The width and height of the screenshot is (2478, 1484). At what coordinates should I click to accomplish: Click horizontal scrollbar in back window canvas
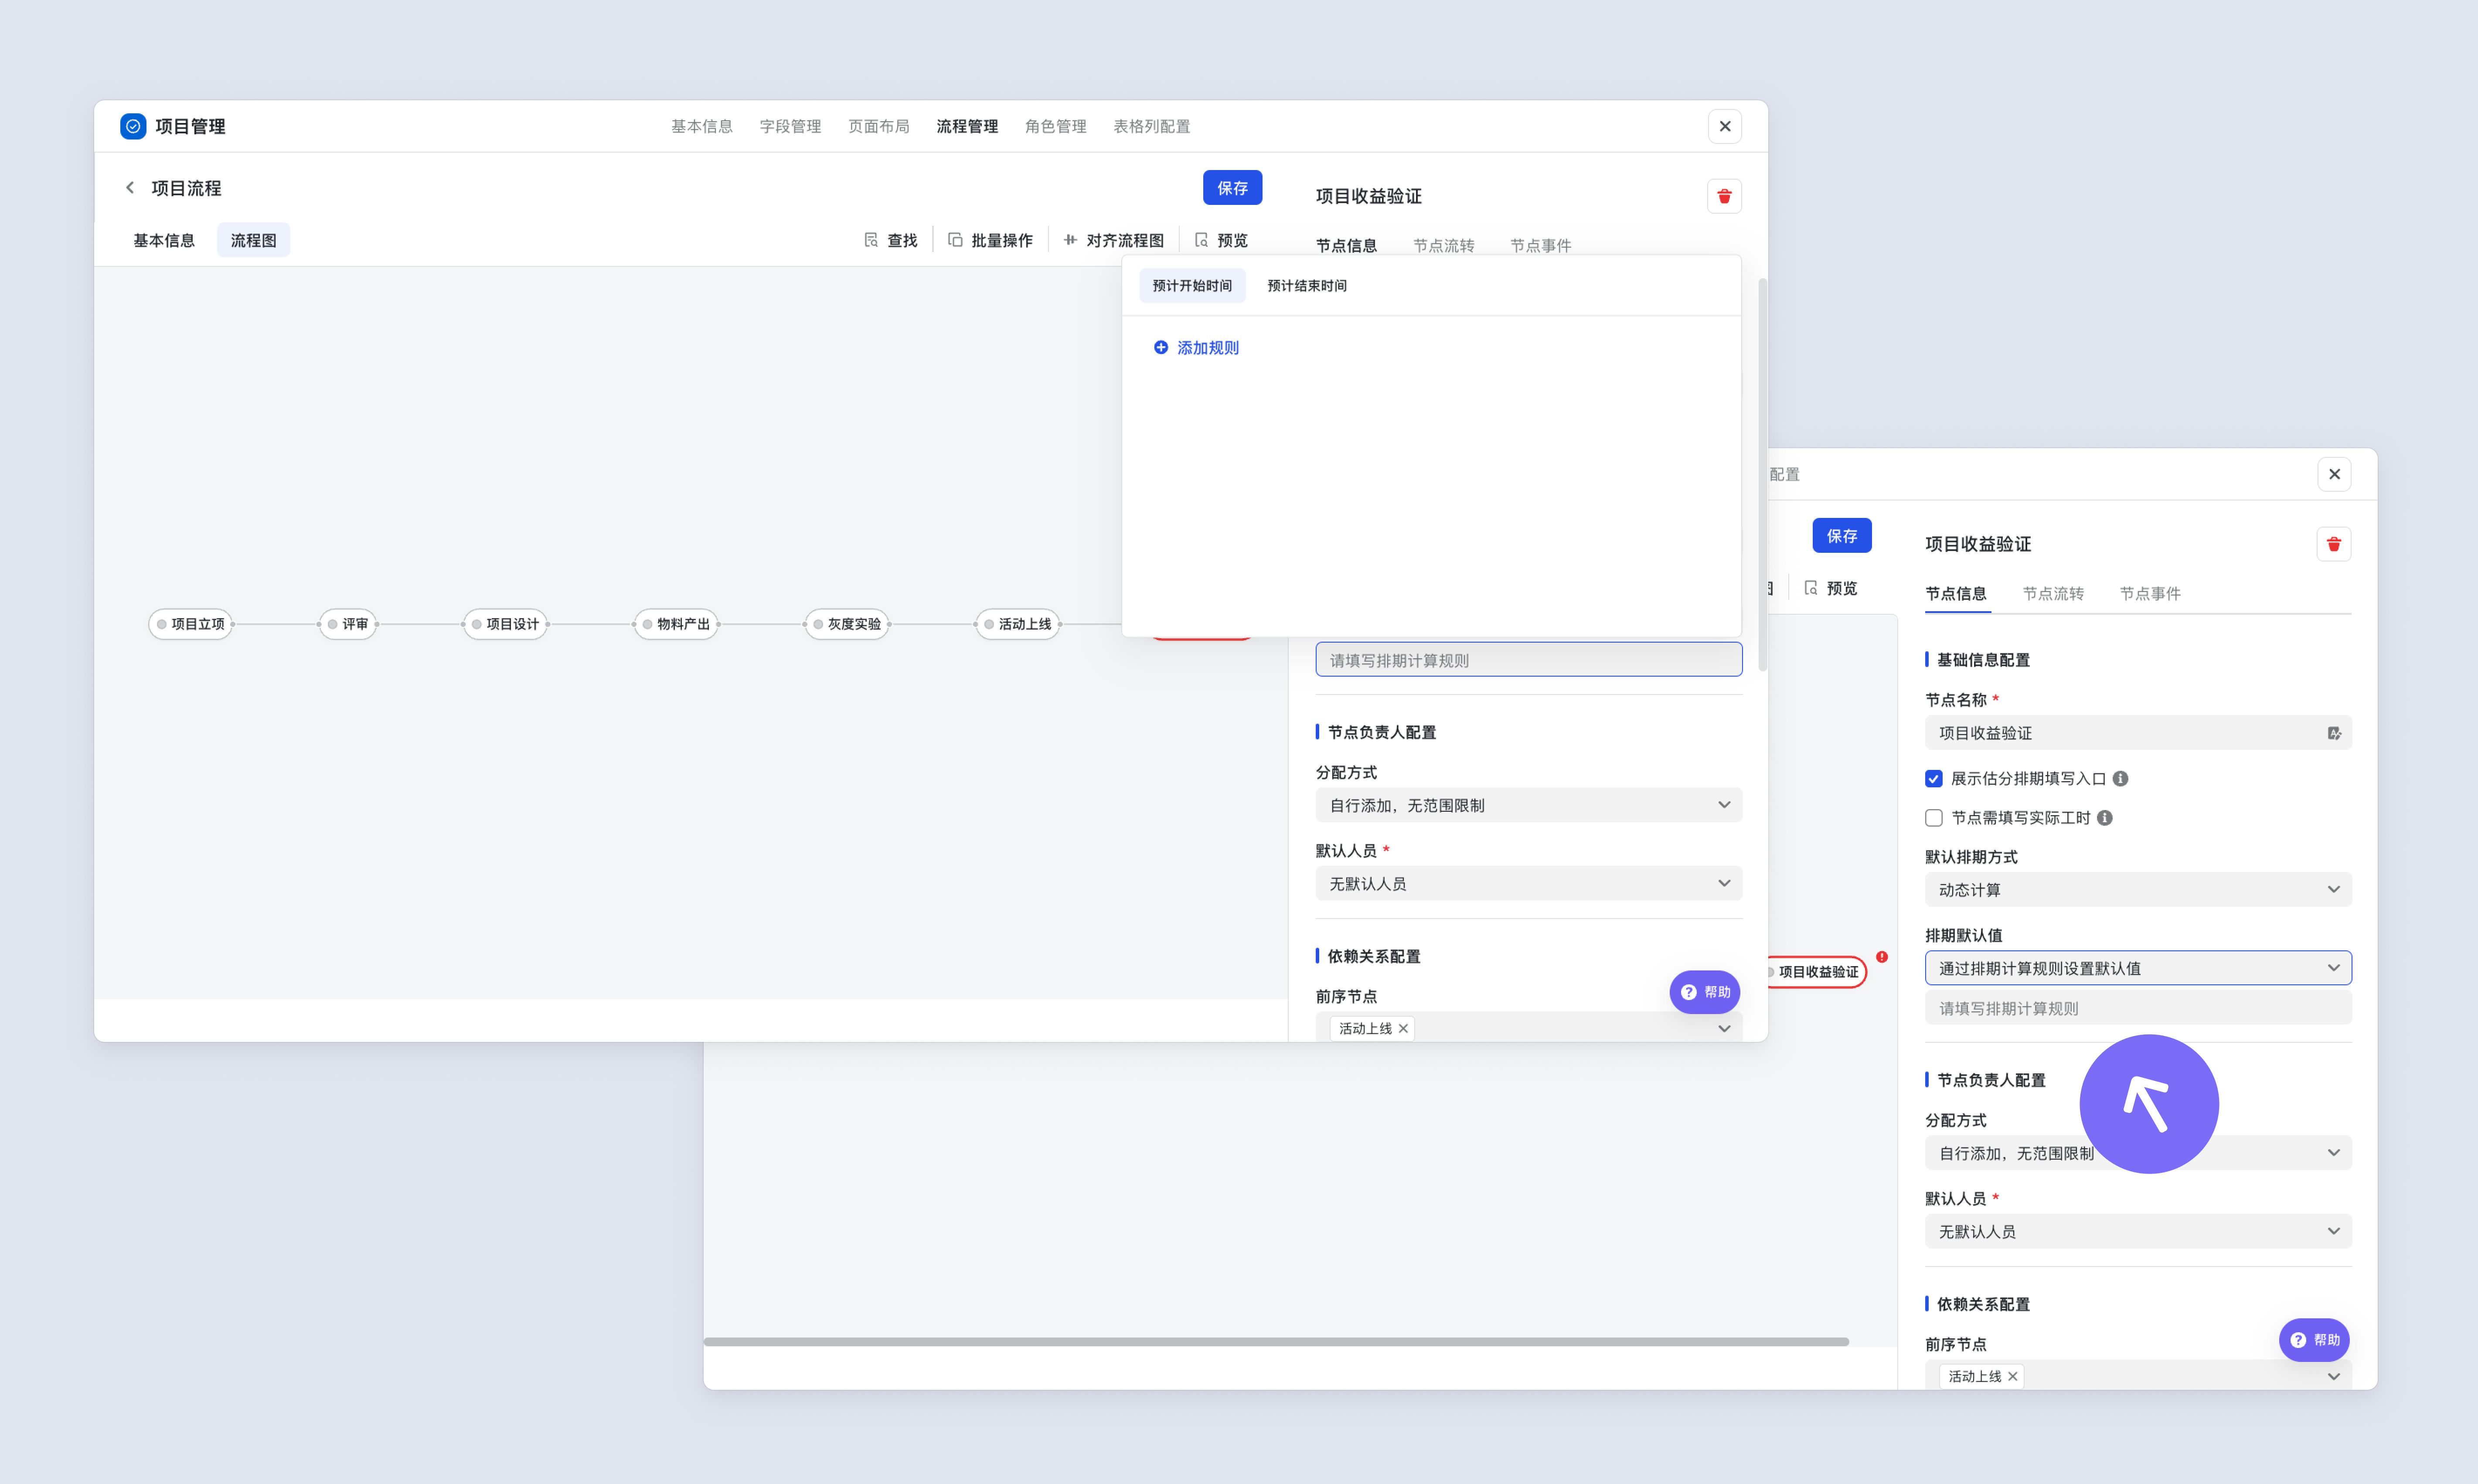click(x=1276, y=1342)
